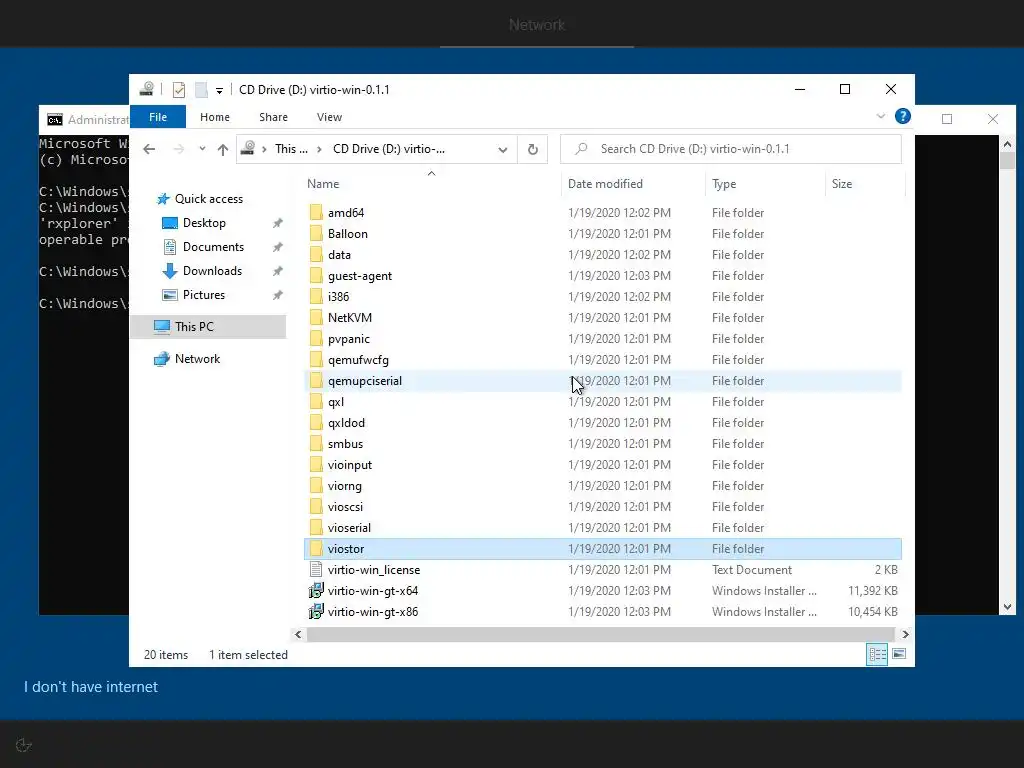Go back with the Back arrow
The height and width of the screenshot is (768, 1024).
pyautogui.click(x=149, y=149)
